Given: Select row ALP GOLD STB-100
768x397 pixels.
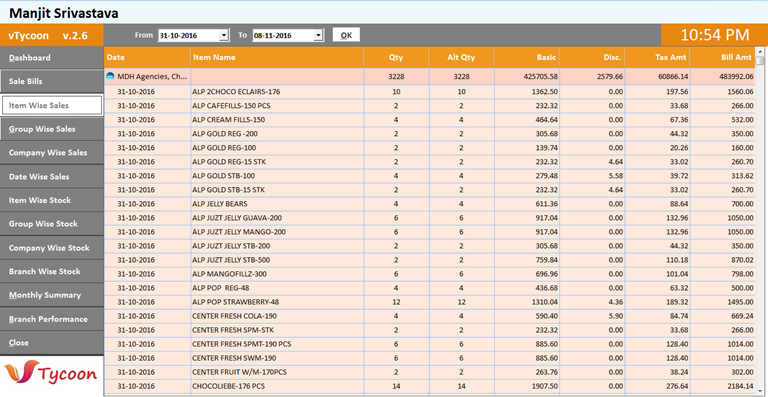Looking at the screenshot, I should pyautogui.click(x=430, y=176).
